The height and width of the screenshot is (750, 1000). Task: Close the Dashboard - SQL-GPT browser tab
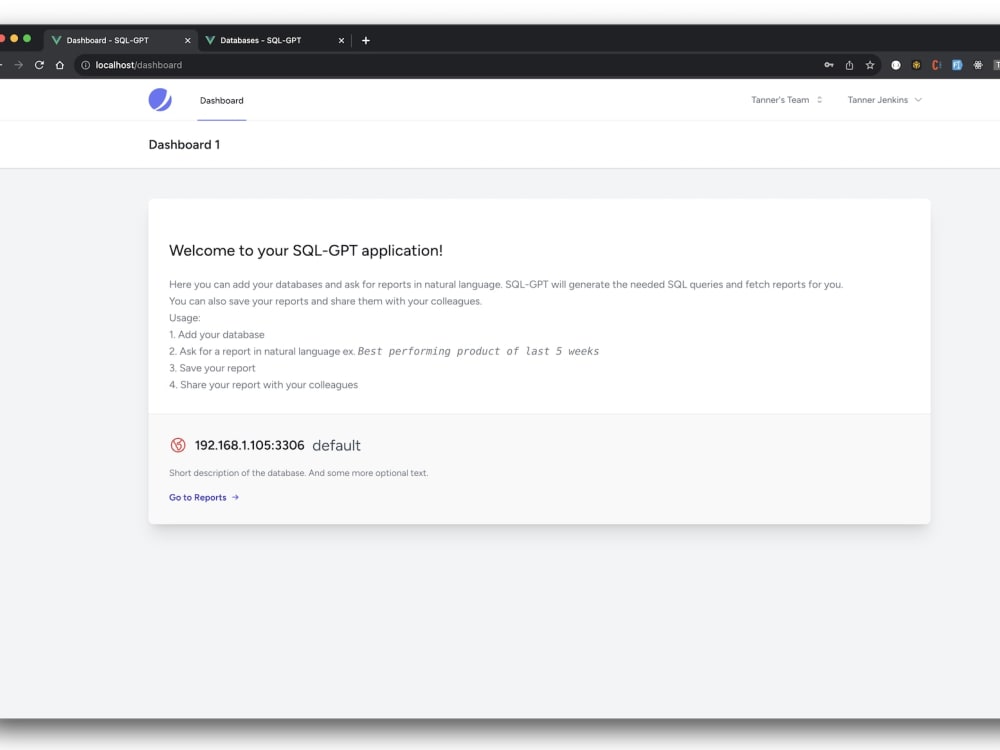click(188, 40)
